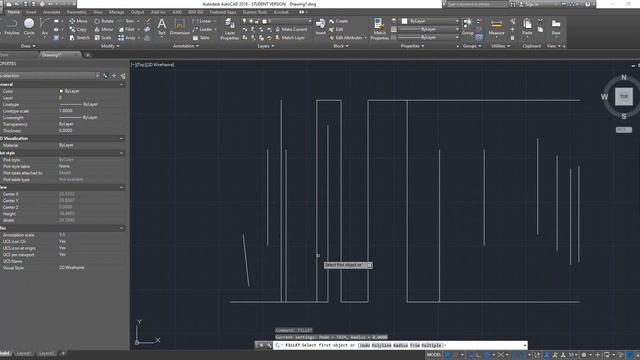
Task: Open the Insert block tool
Action: [321, 27]
